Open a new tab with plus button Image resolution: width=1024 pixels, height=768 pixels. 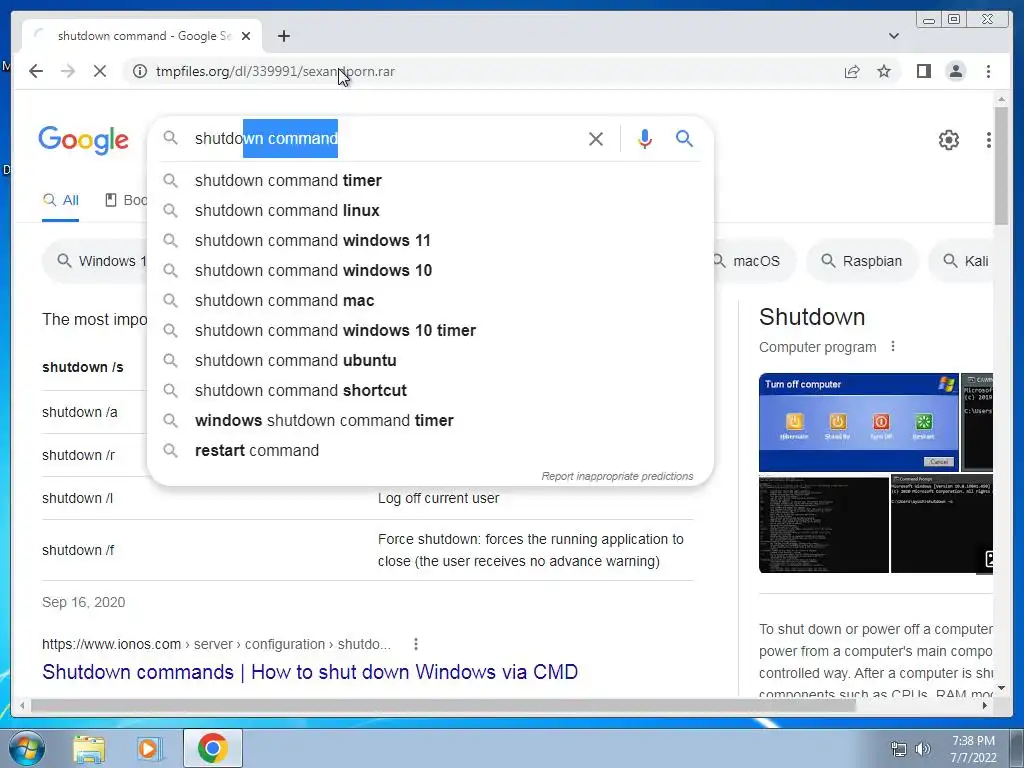[283, 36]
